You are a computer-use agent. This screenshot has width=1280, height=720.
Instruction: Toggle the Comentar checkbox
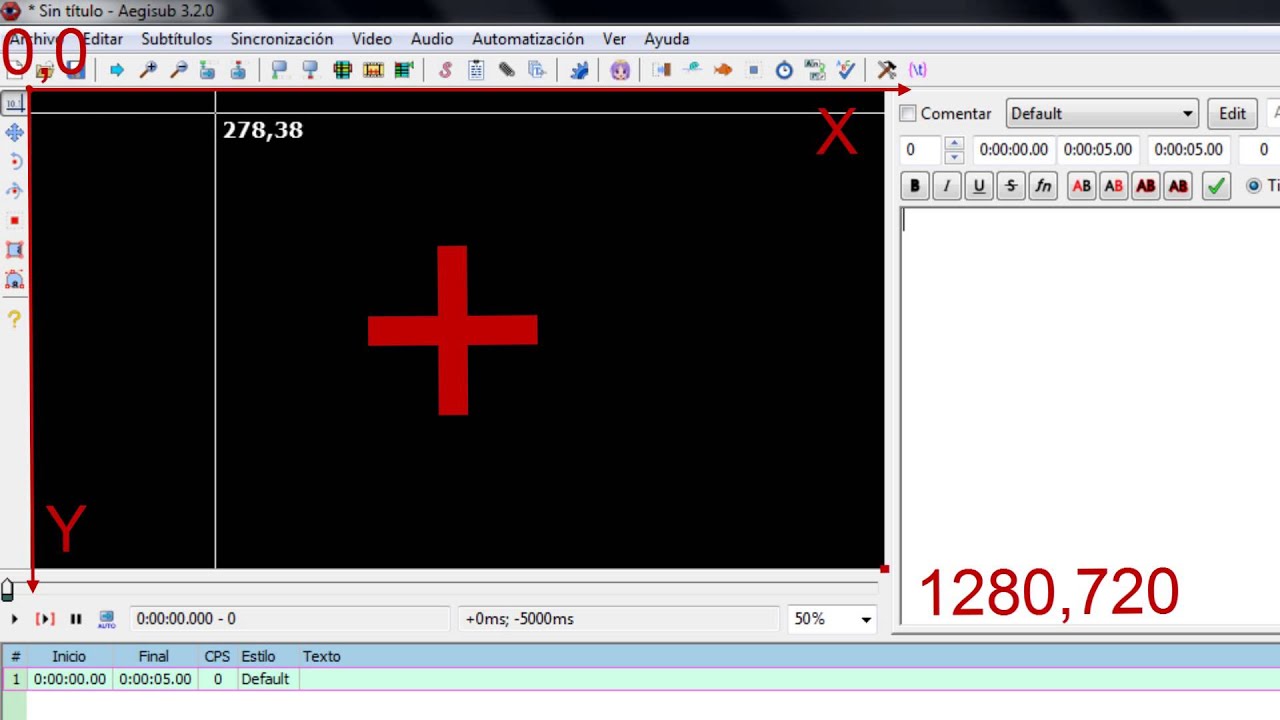click(908, 113)
